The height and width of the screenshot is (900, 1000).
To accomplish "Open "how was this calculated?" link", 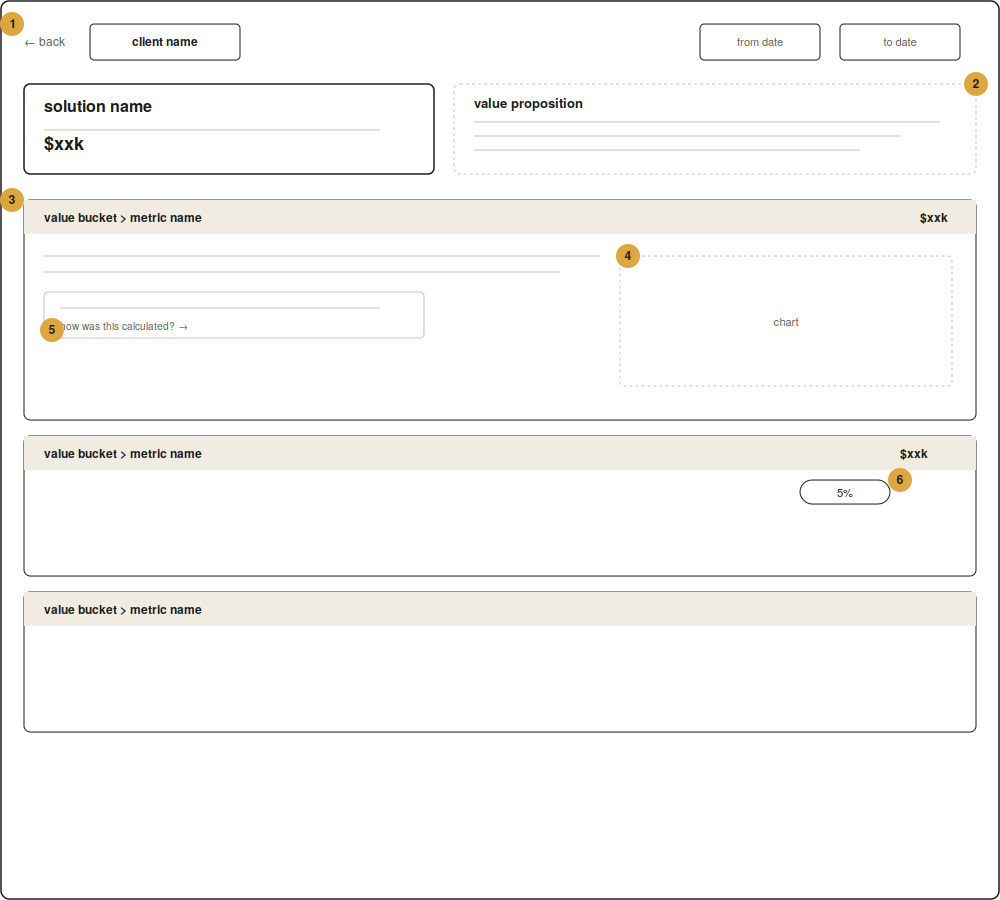I will point(124,327).
